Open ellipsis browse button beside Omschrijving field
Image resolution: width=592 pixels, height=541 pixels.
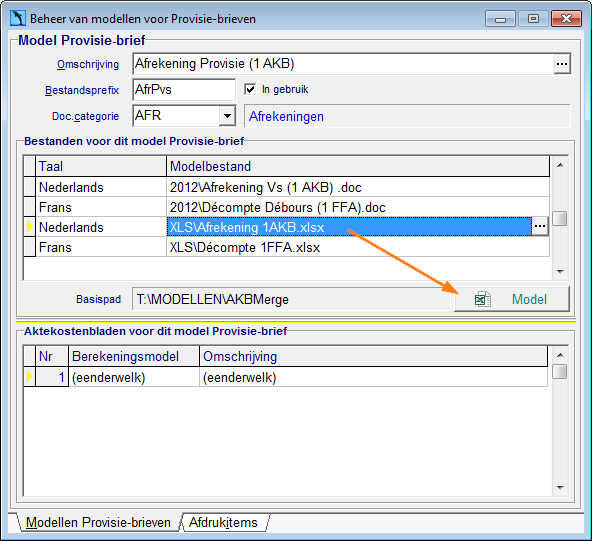click(562, 64)
